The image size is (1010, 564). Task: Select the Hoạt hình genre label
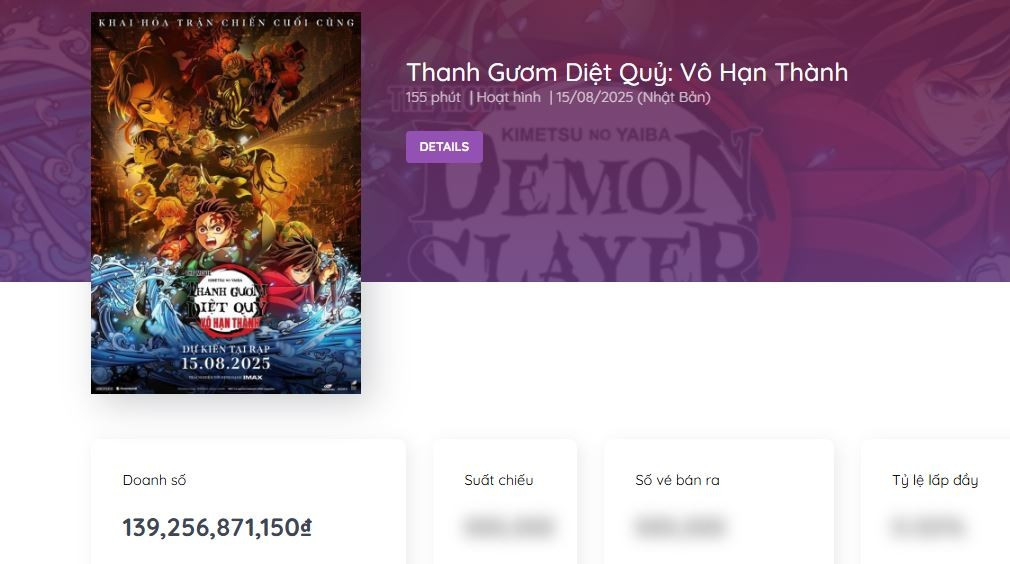click(508, 97)
